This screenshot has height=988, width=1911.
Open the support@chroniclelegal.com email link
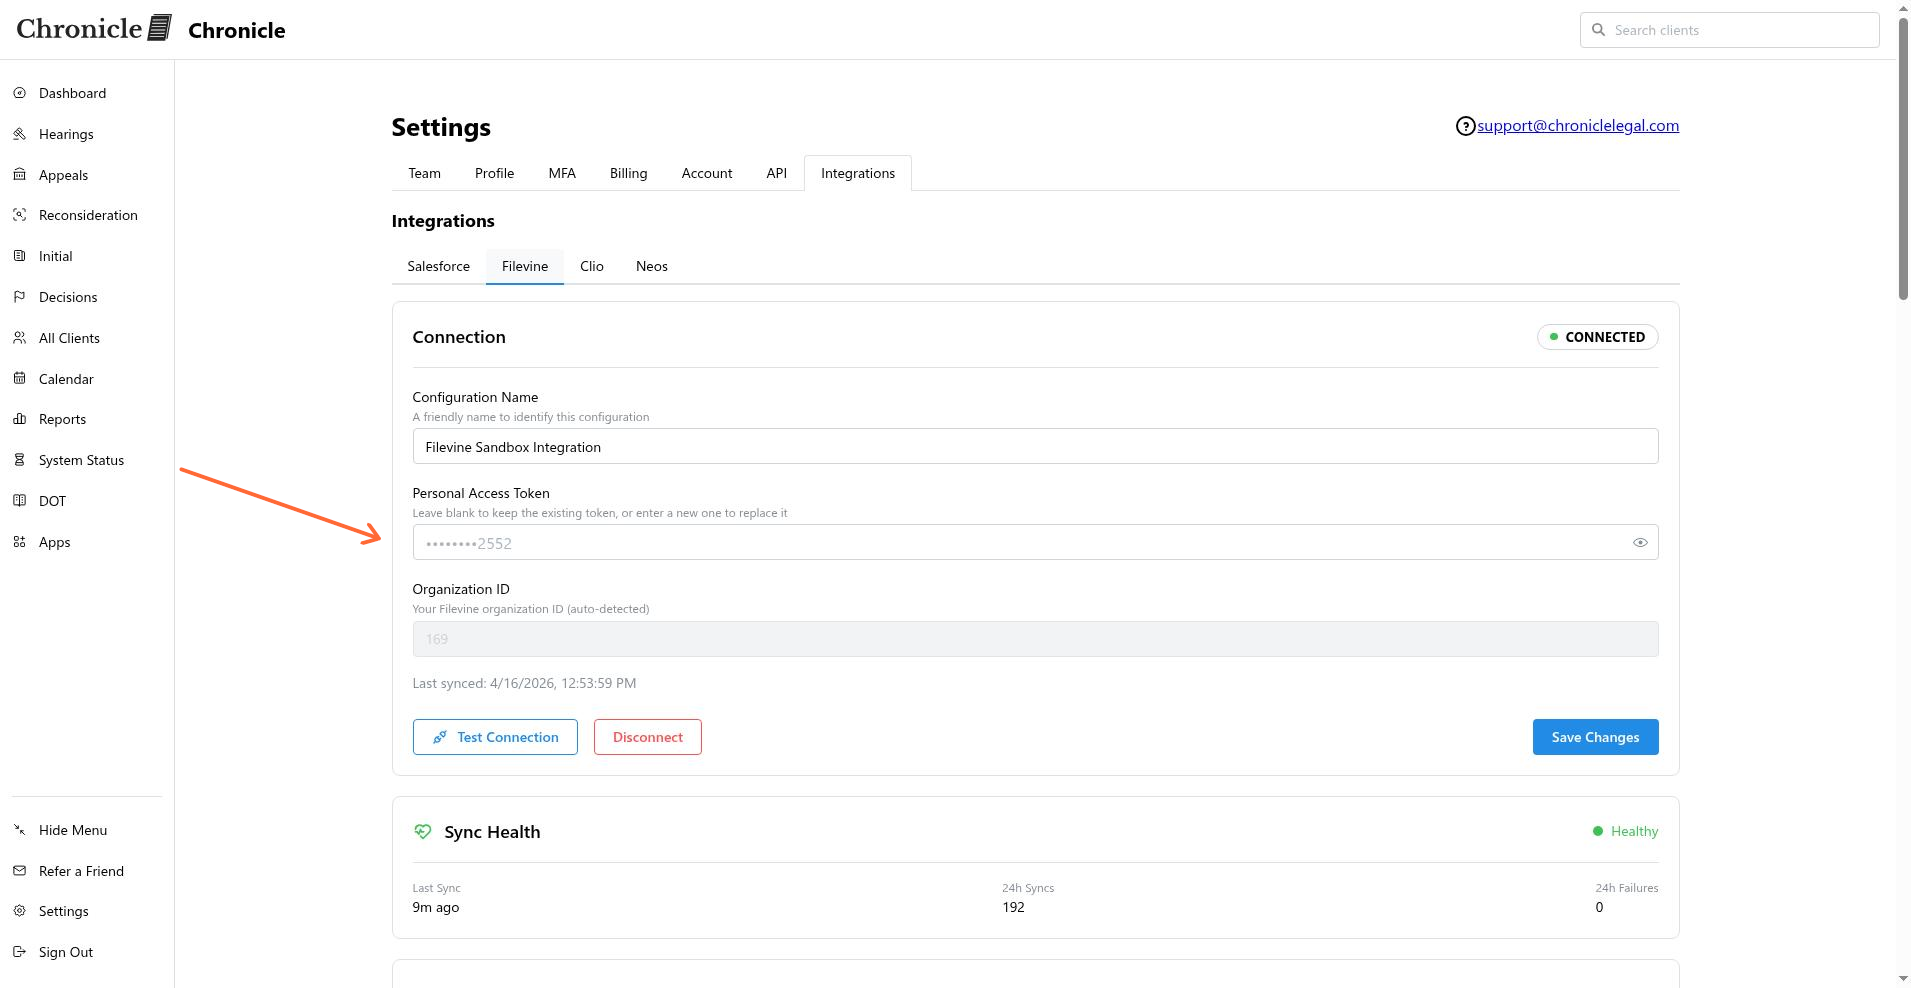(1578, 126)
